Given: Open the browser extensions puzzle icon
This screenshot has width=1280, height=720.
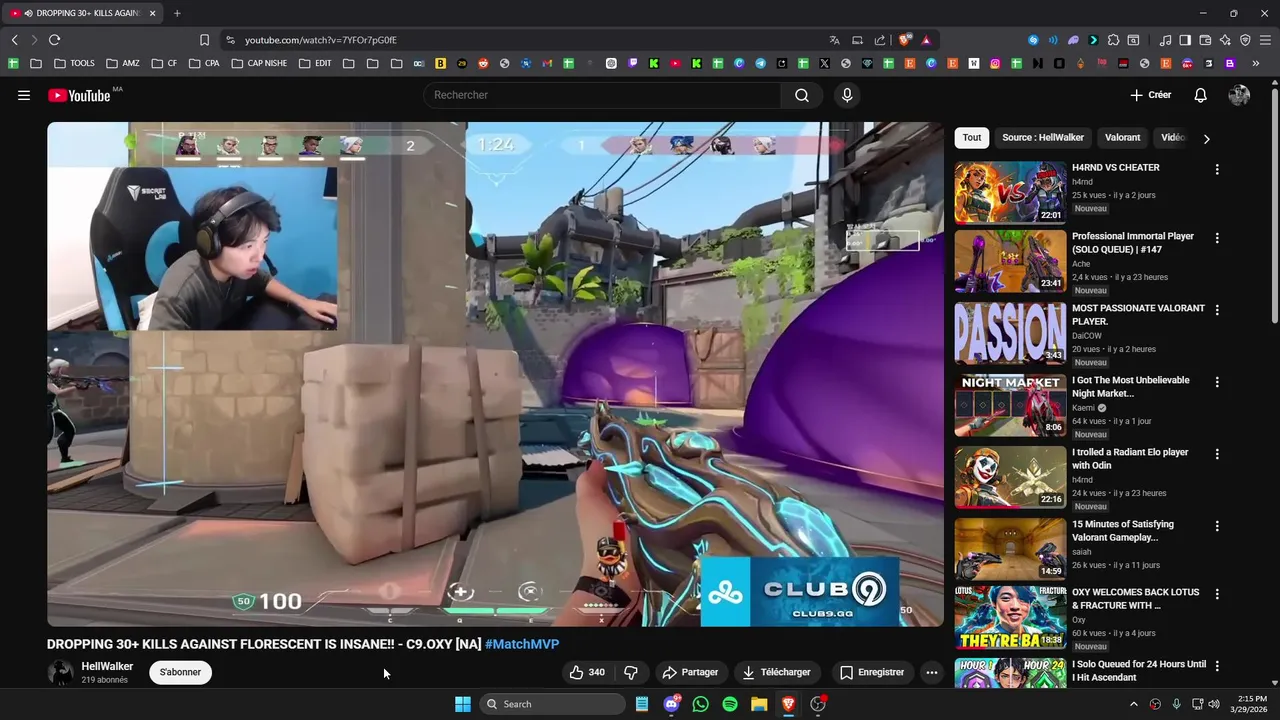Looking at the screenshot, I should click(x=1113, y=40).
